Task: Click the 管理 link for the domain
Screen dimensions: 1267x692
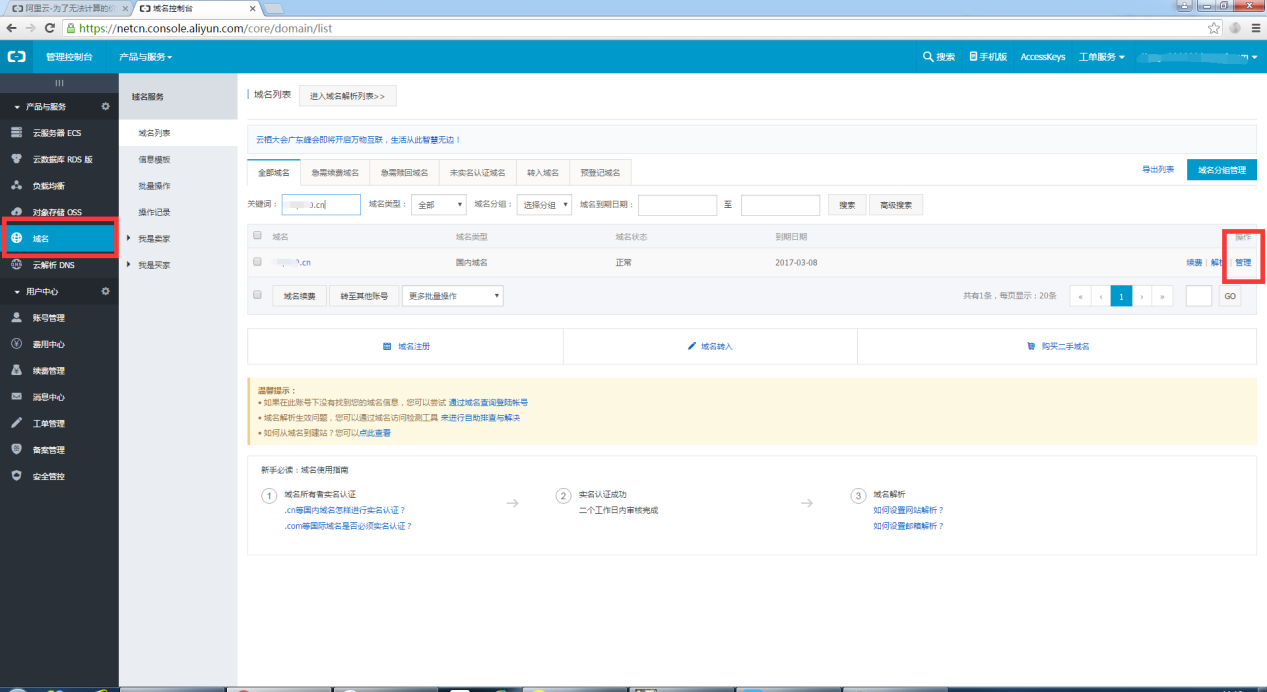Action: 1243,262
